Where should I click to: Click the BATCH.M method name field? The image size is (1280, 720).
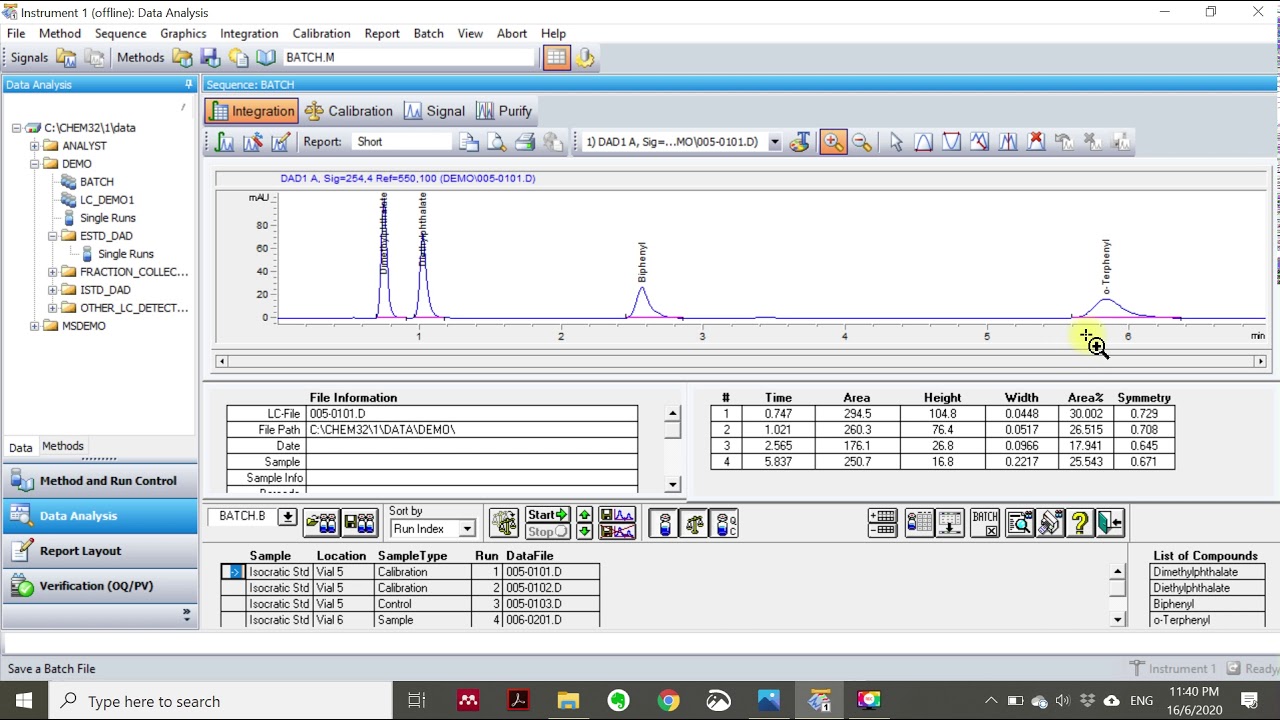pos(409,57)
